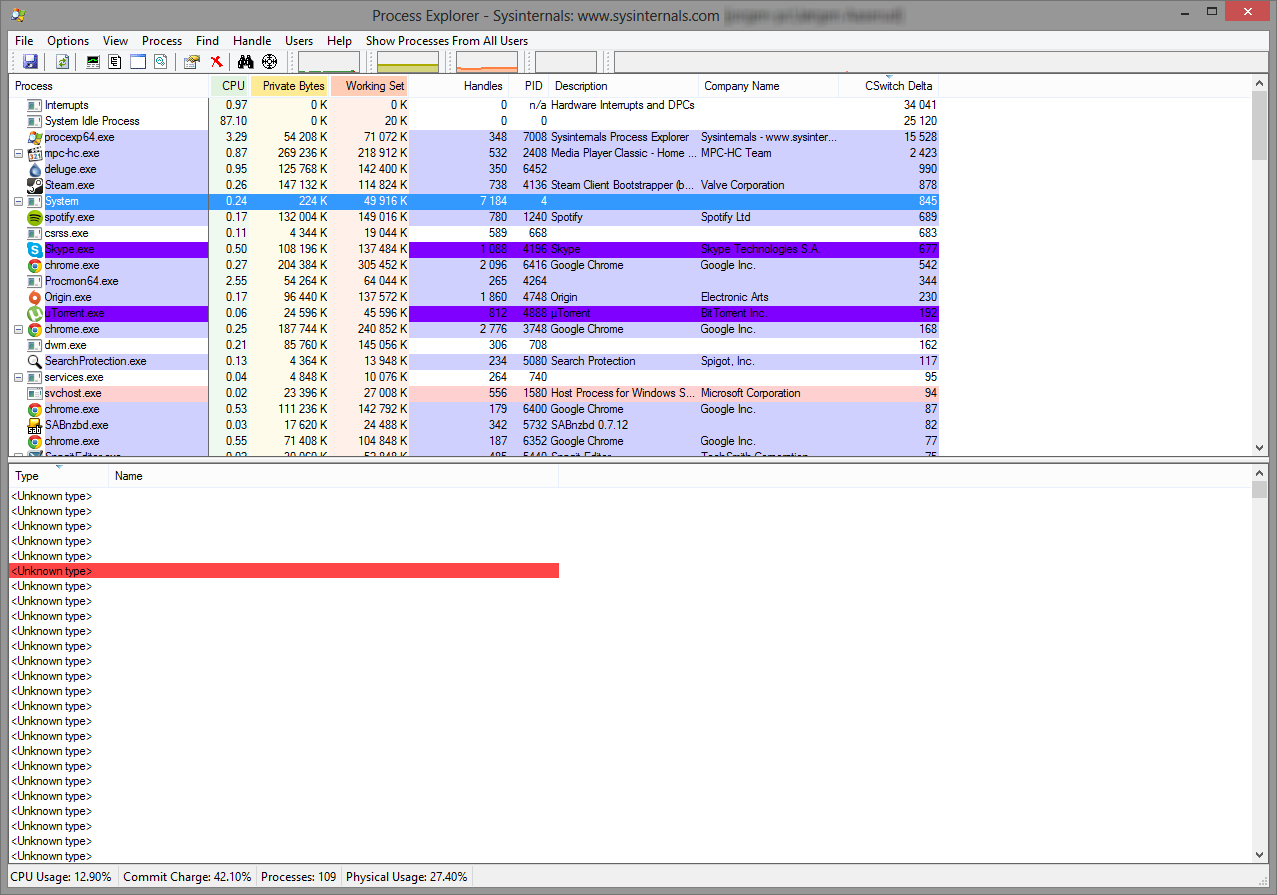Click the Save toolbar icon

pyautogui.click(x=30, y=62)
